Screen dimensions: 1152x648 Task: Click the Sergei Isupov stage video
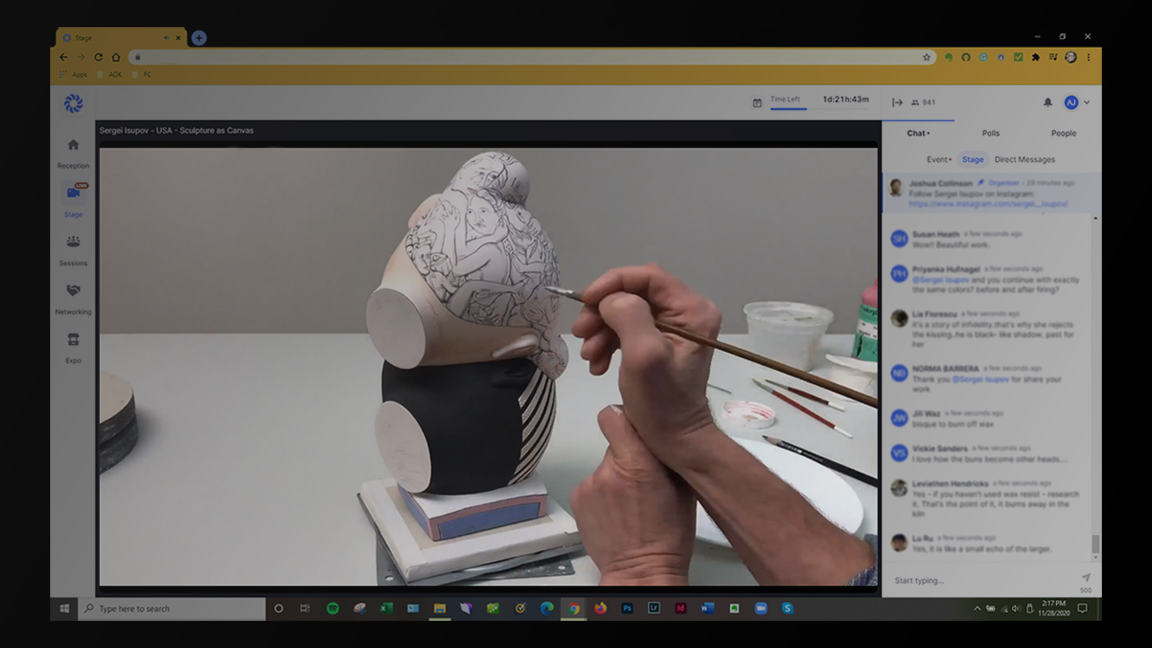tap(488, 367)
